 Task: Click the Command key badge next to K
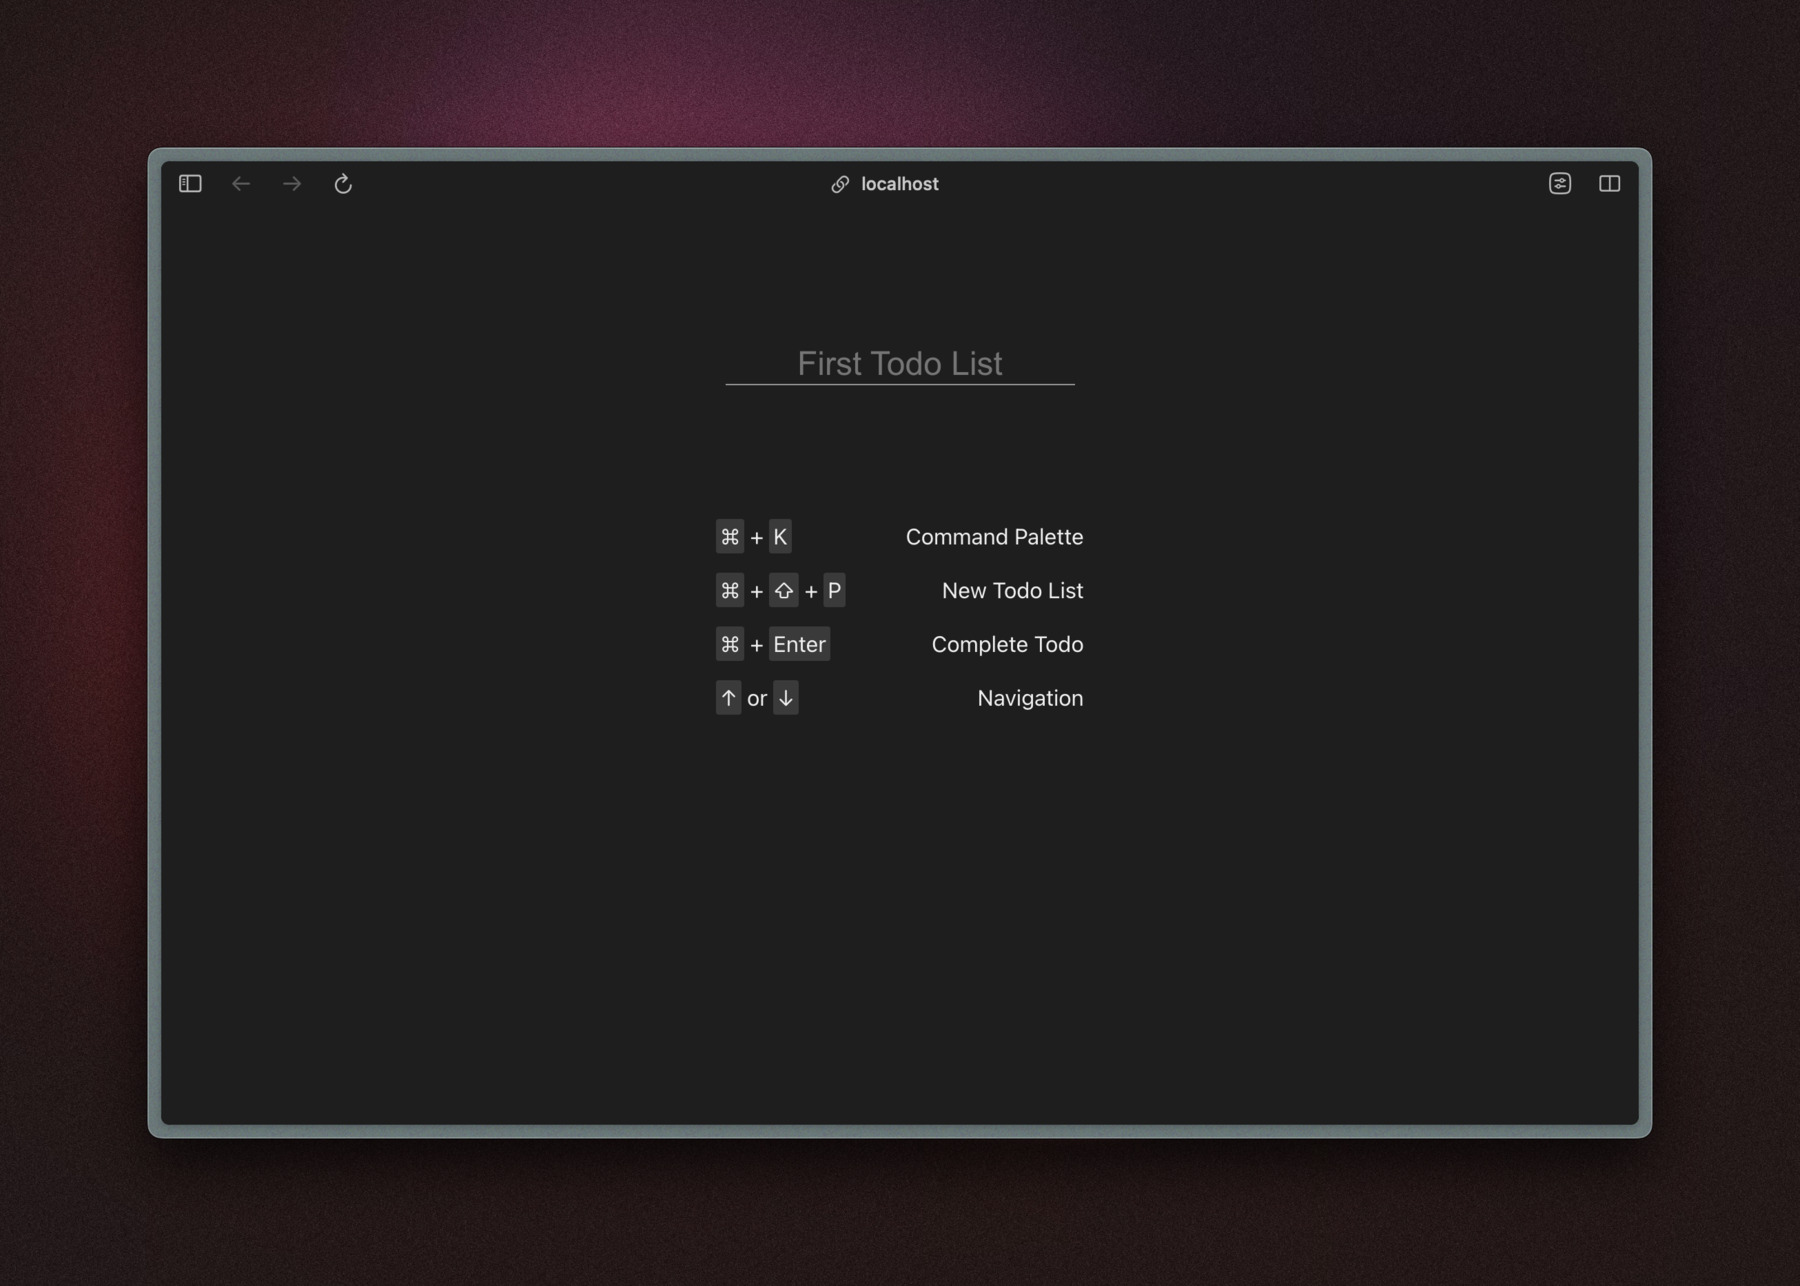point(729,537)
